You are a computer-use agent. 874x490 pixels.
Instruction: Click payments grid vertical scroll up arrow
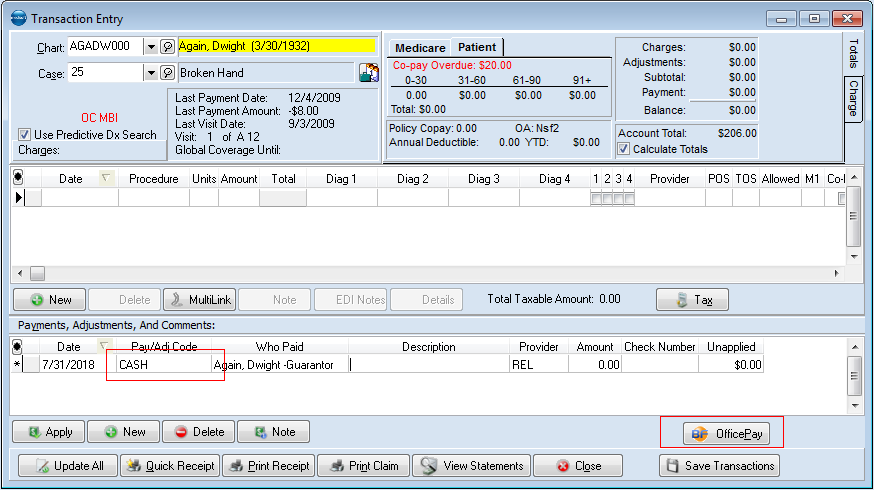click(854, 347)
